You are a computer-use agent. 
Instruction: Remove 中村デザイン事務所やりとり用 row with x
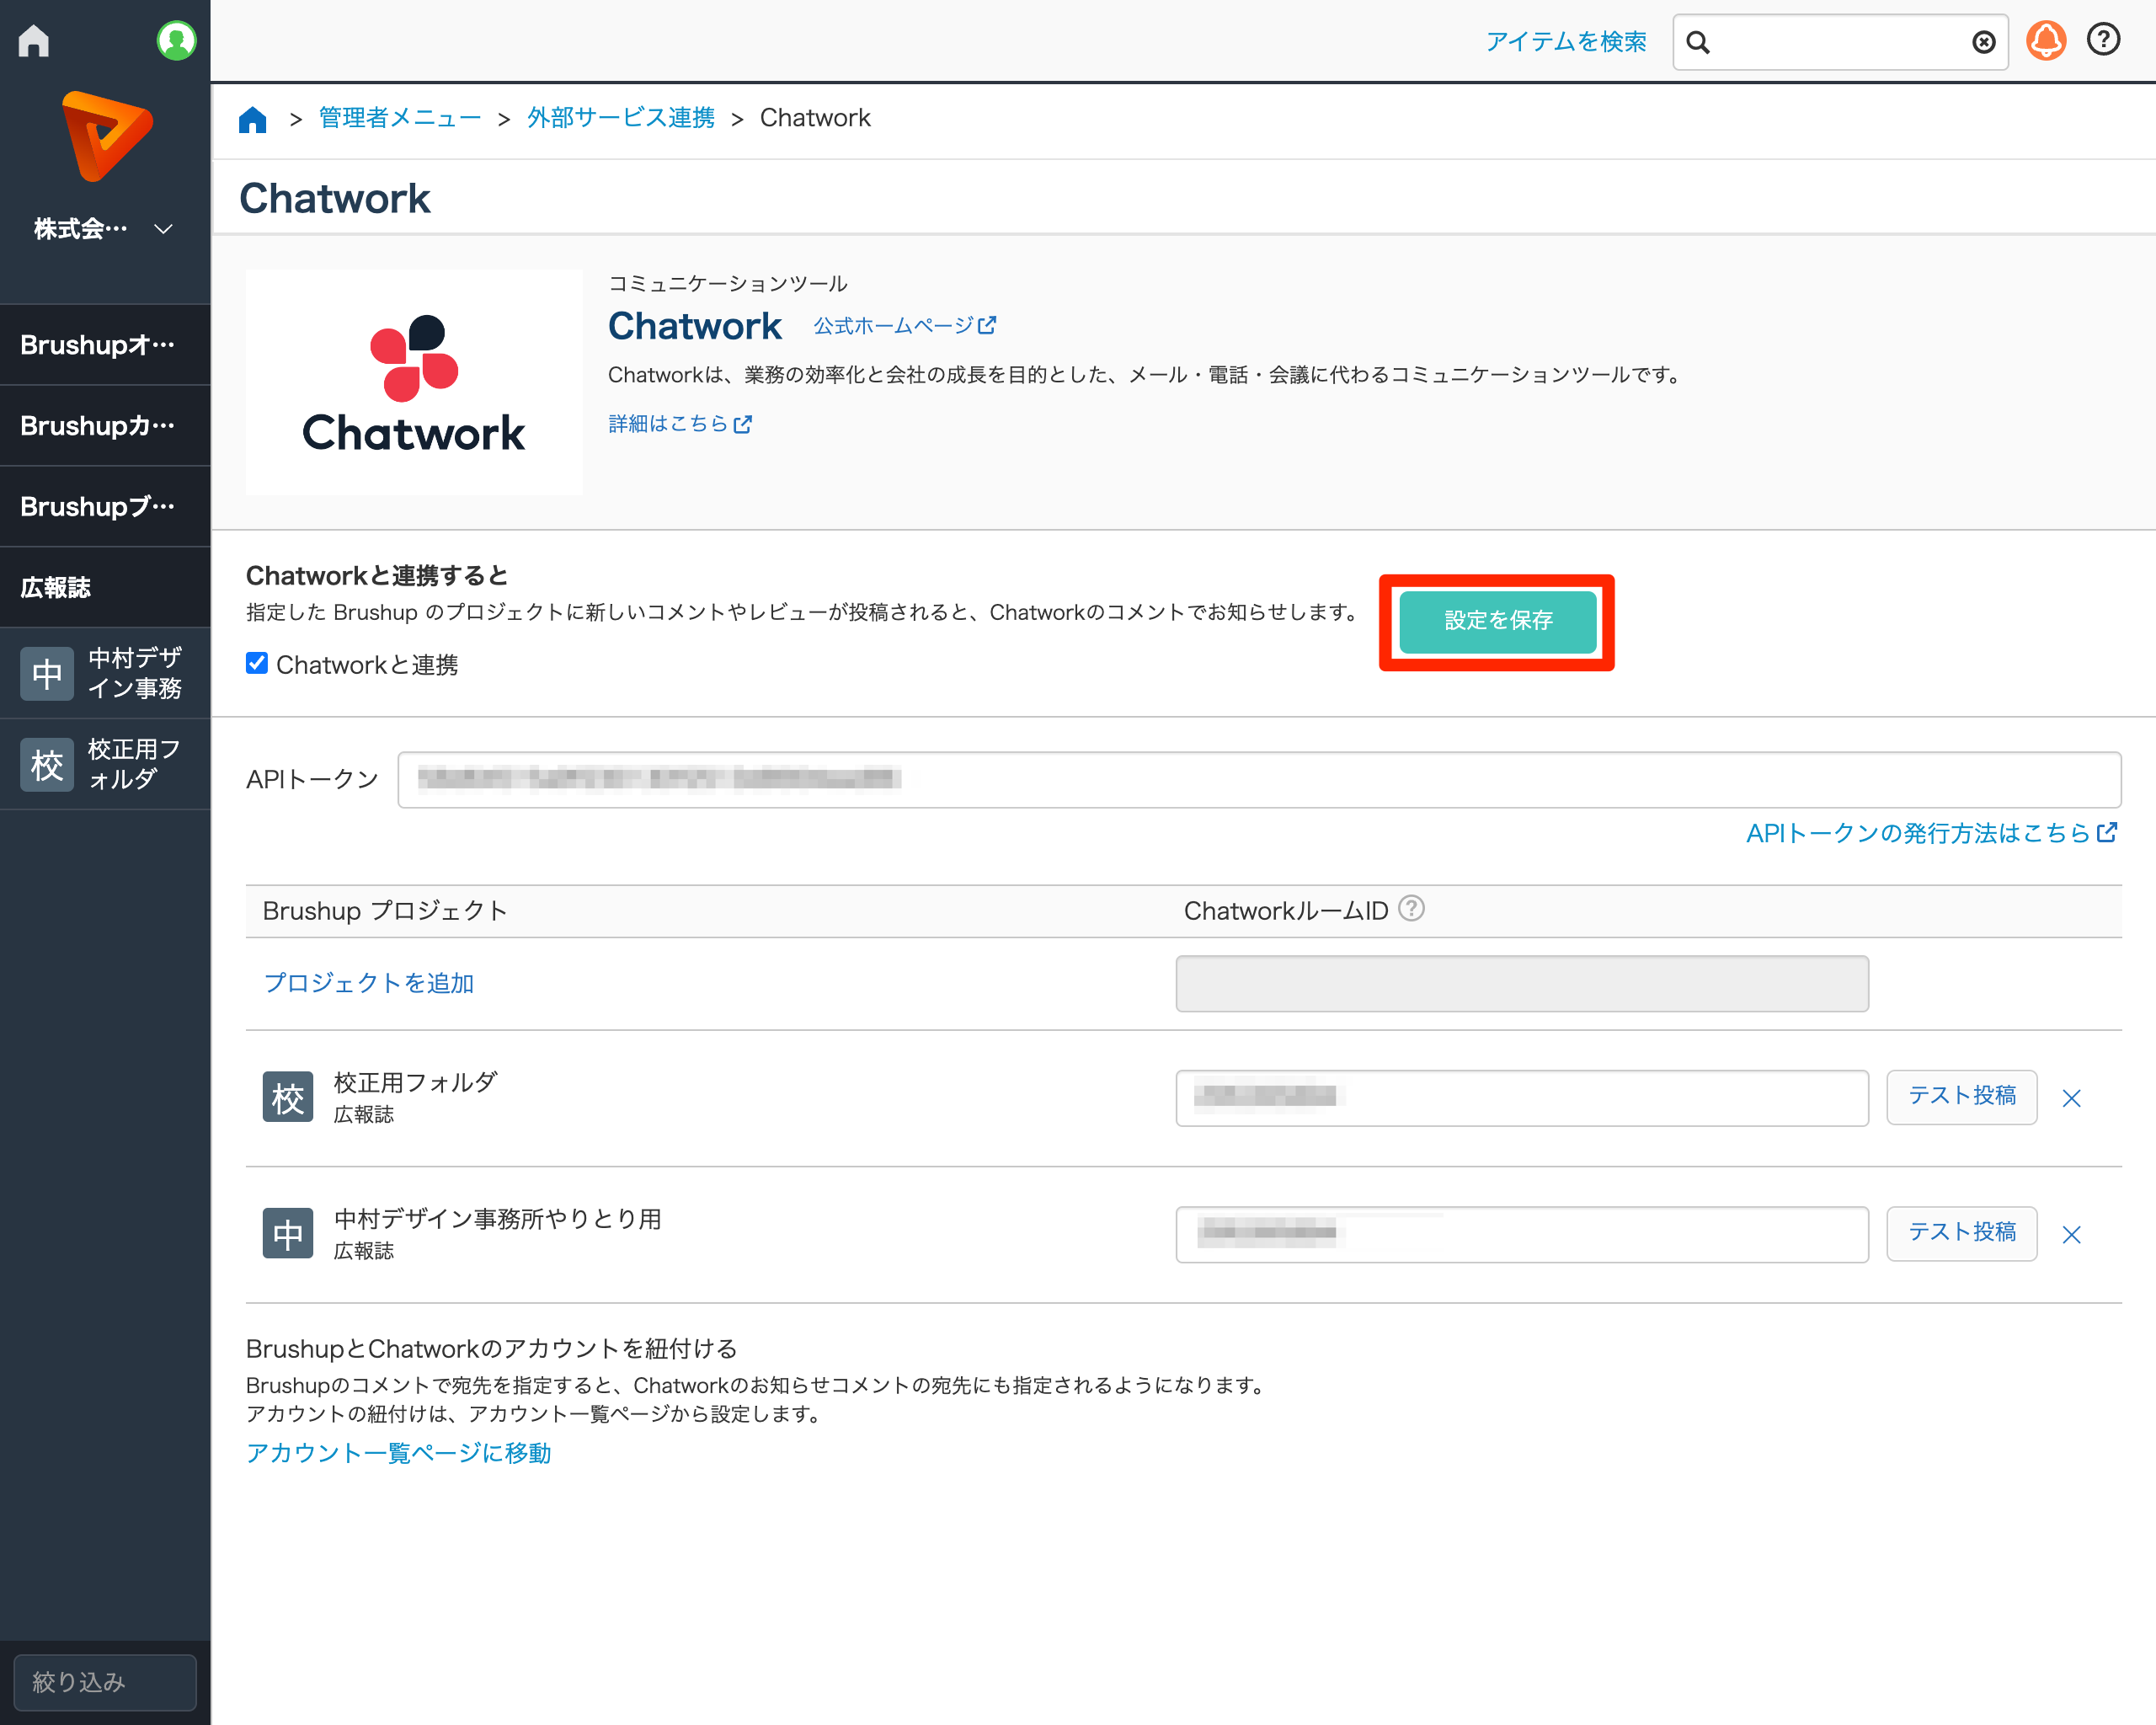(2071, 1235)
